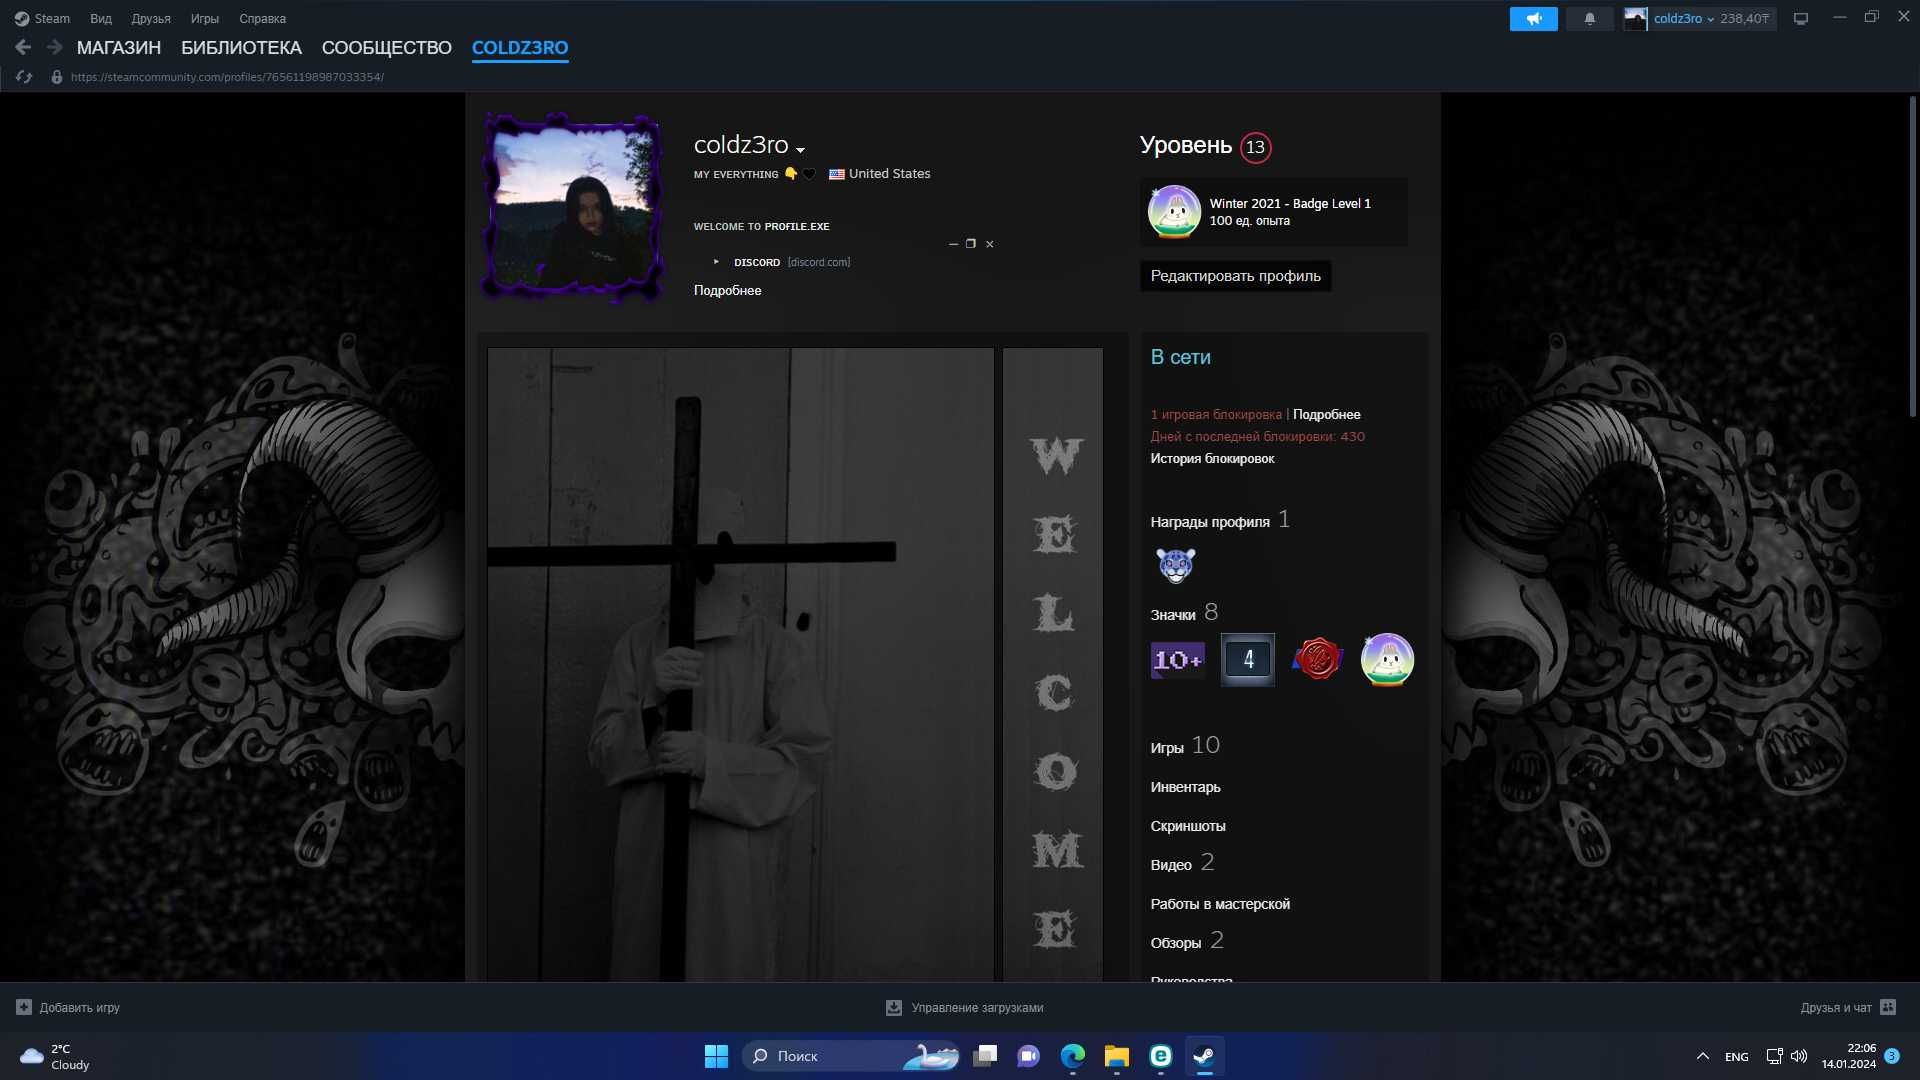Show hidden system tray icons

click(x=1702, y=1056)
